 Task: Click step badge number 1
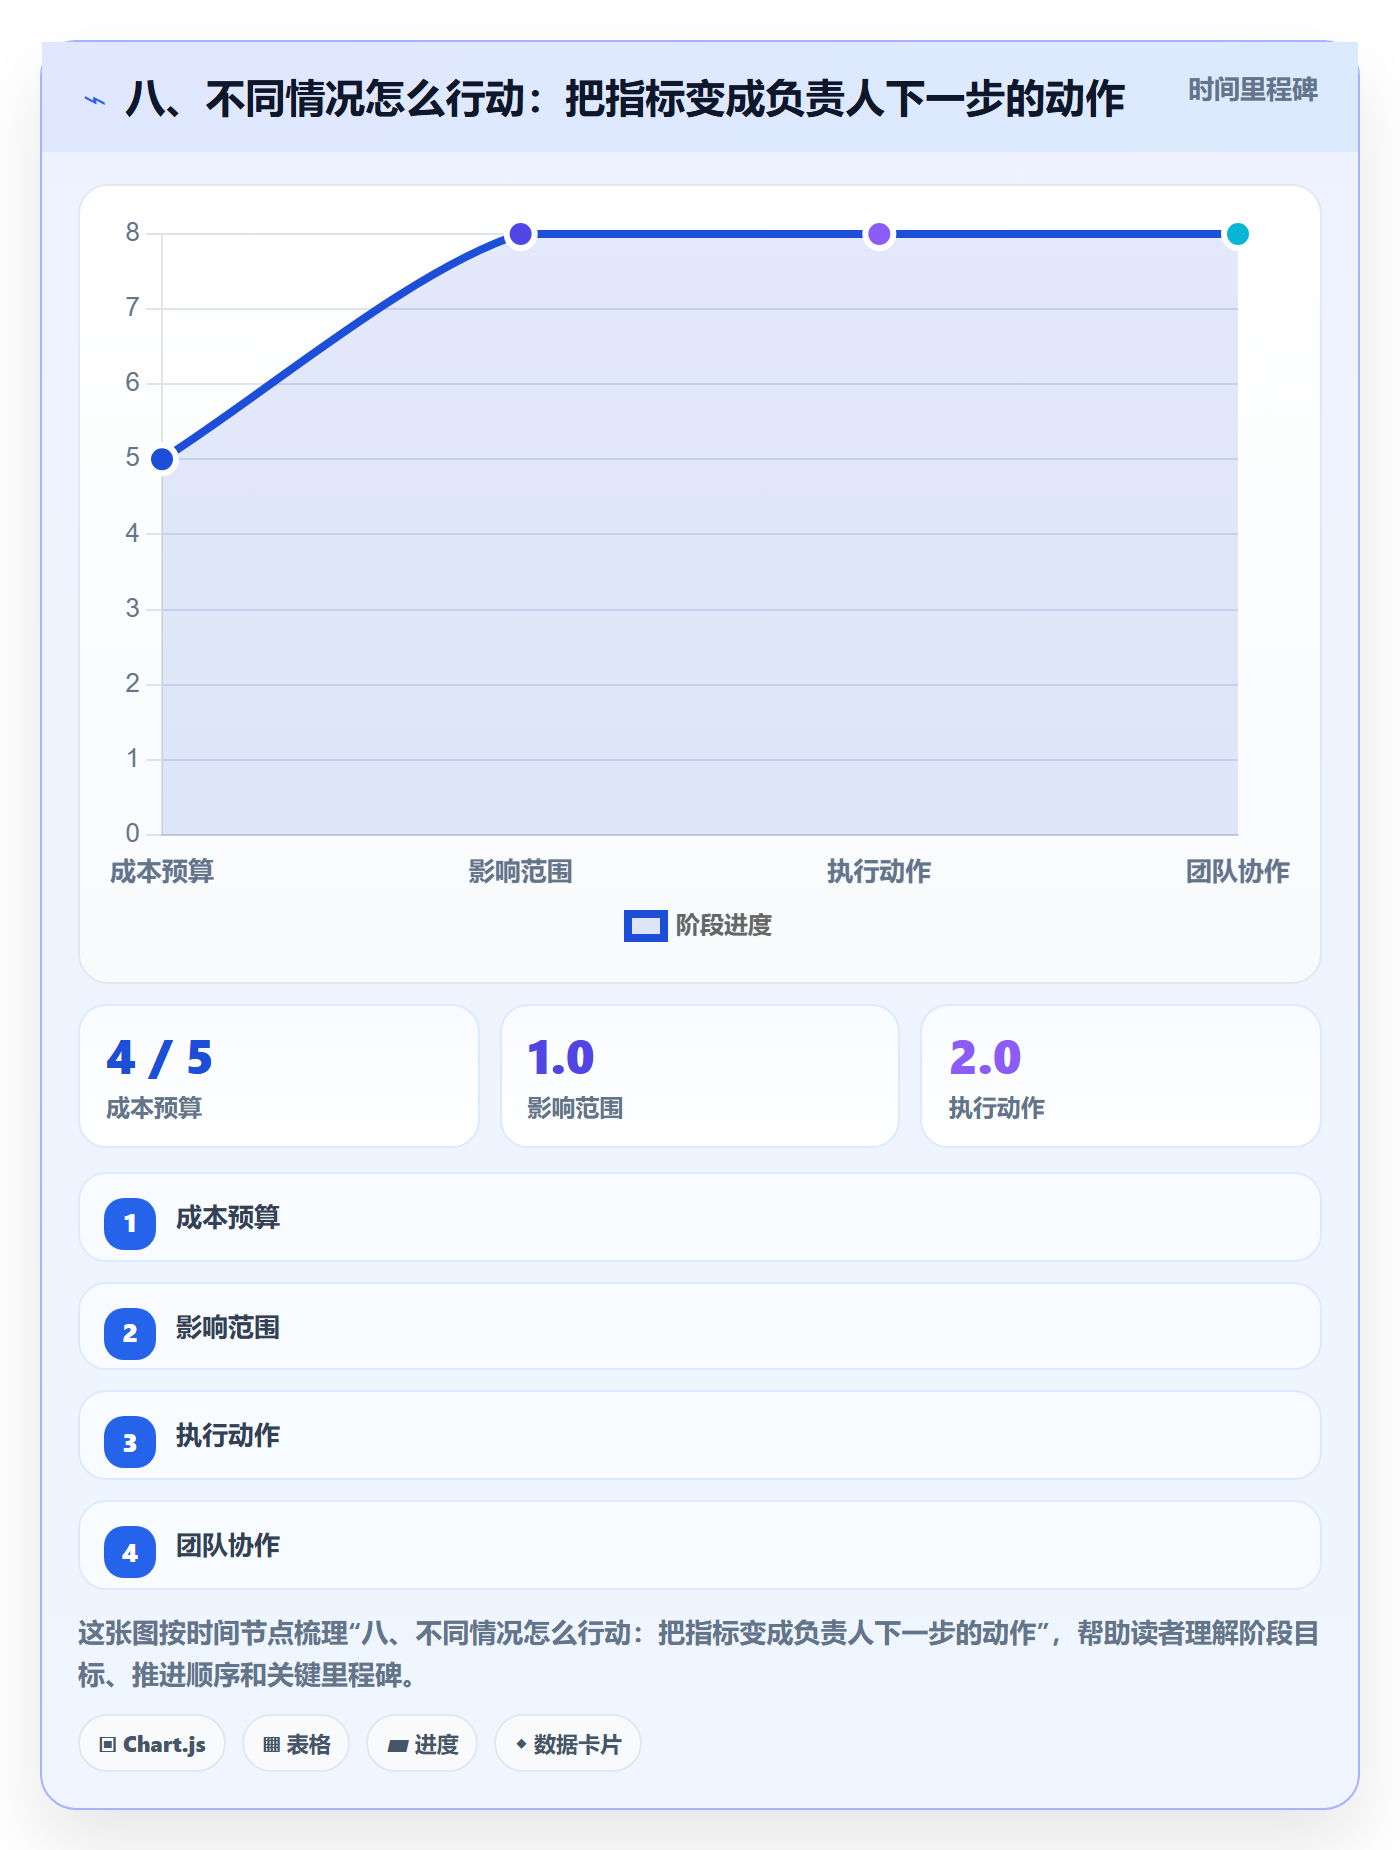[130, 1223]
